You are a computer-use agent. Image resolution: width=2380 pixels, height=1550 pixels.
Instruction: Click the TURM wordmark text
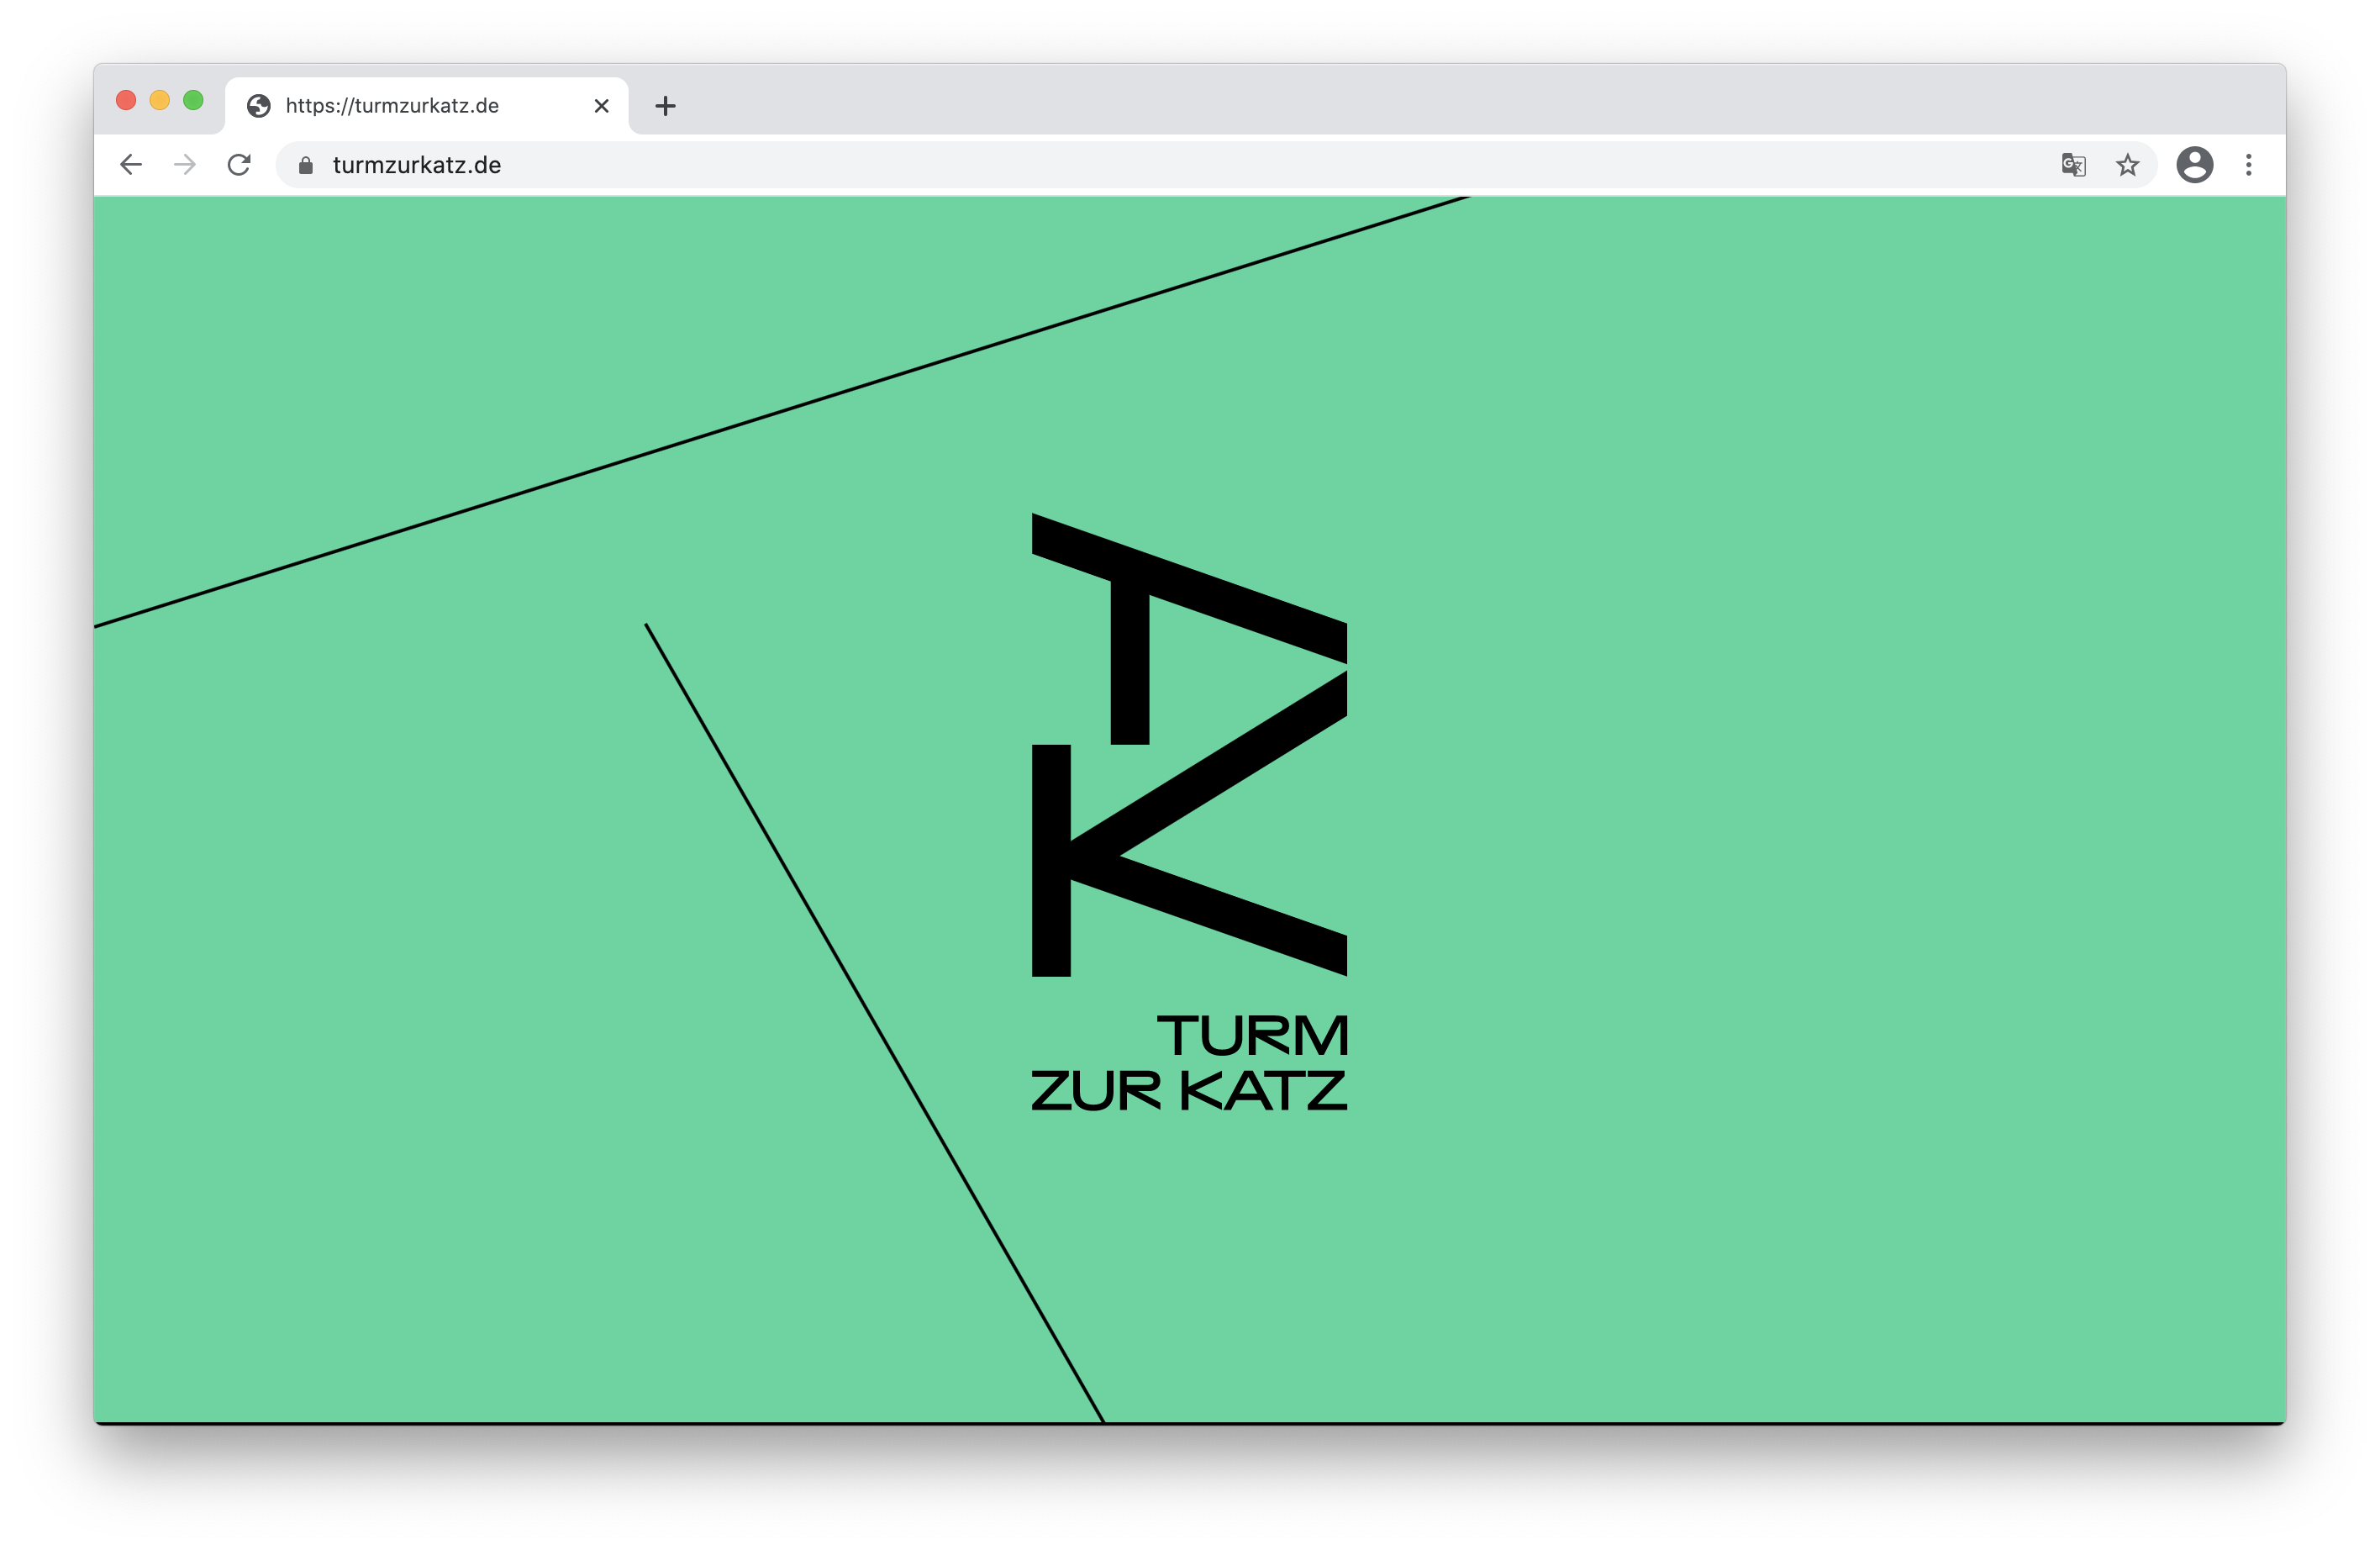pyautogui.click(x=1253, y=1035)
